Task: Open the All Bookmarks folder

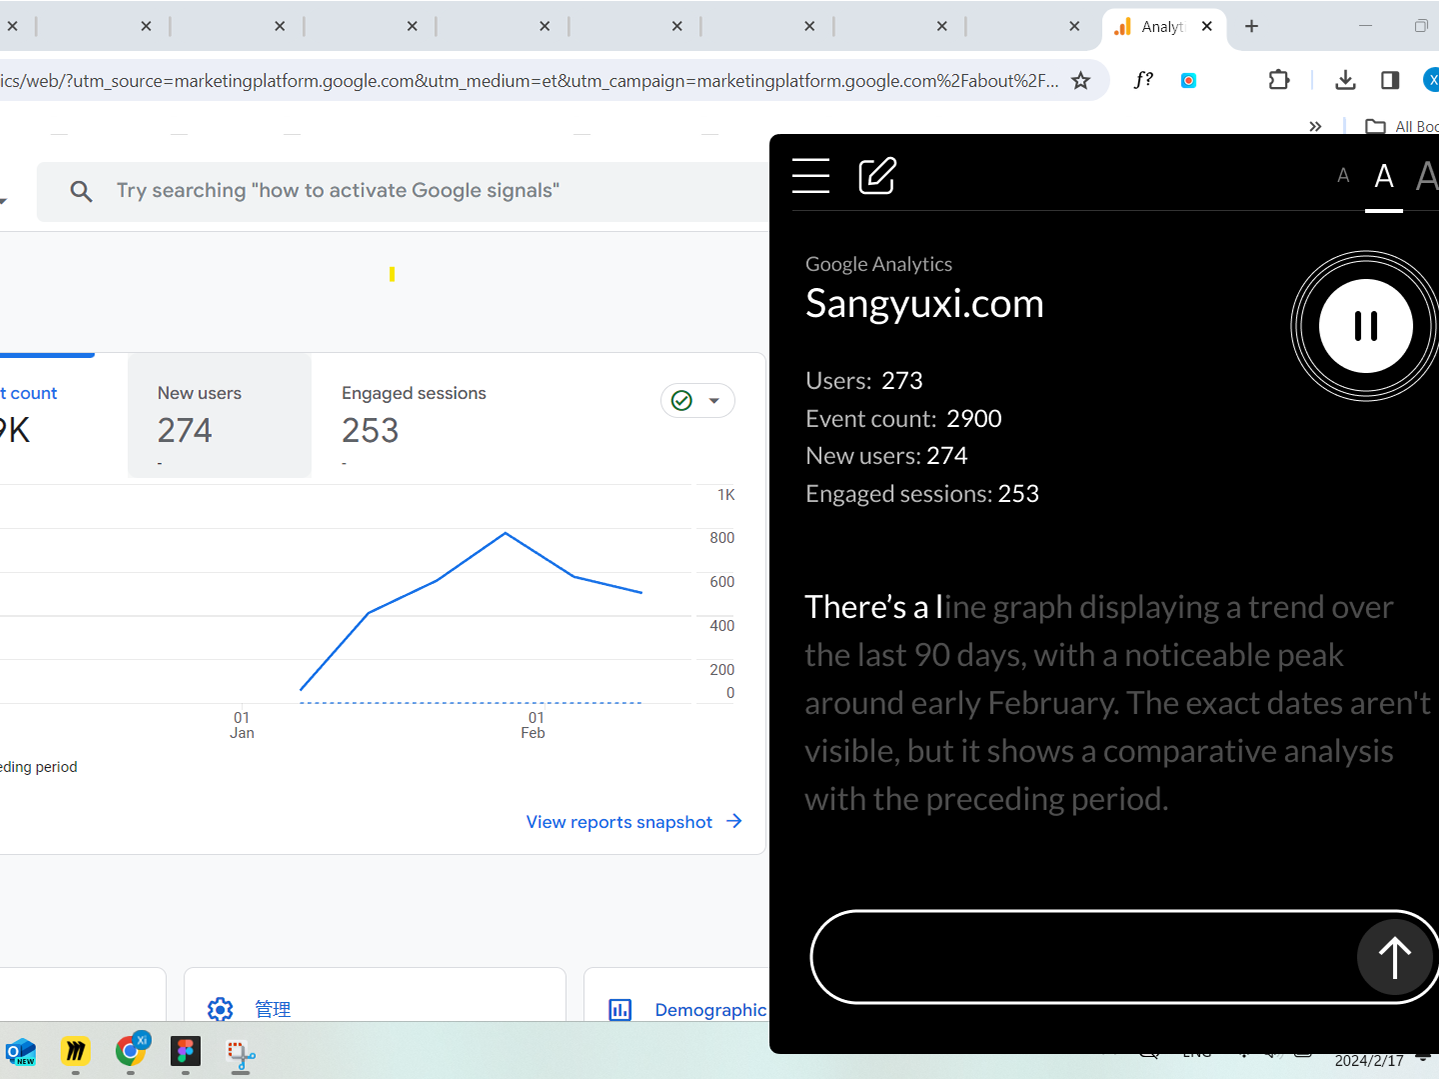Action: [1401, 126]
